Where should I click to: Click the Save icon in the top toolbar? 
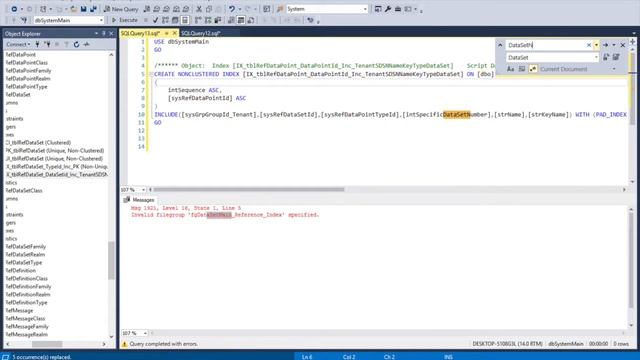[83, 9]
